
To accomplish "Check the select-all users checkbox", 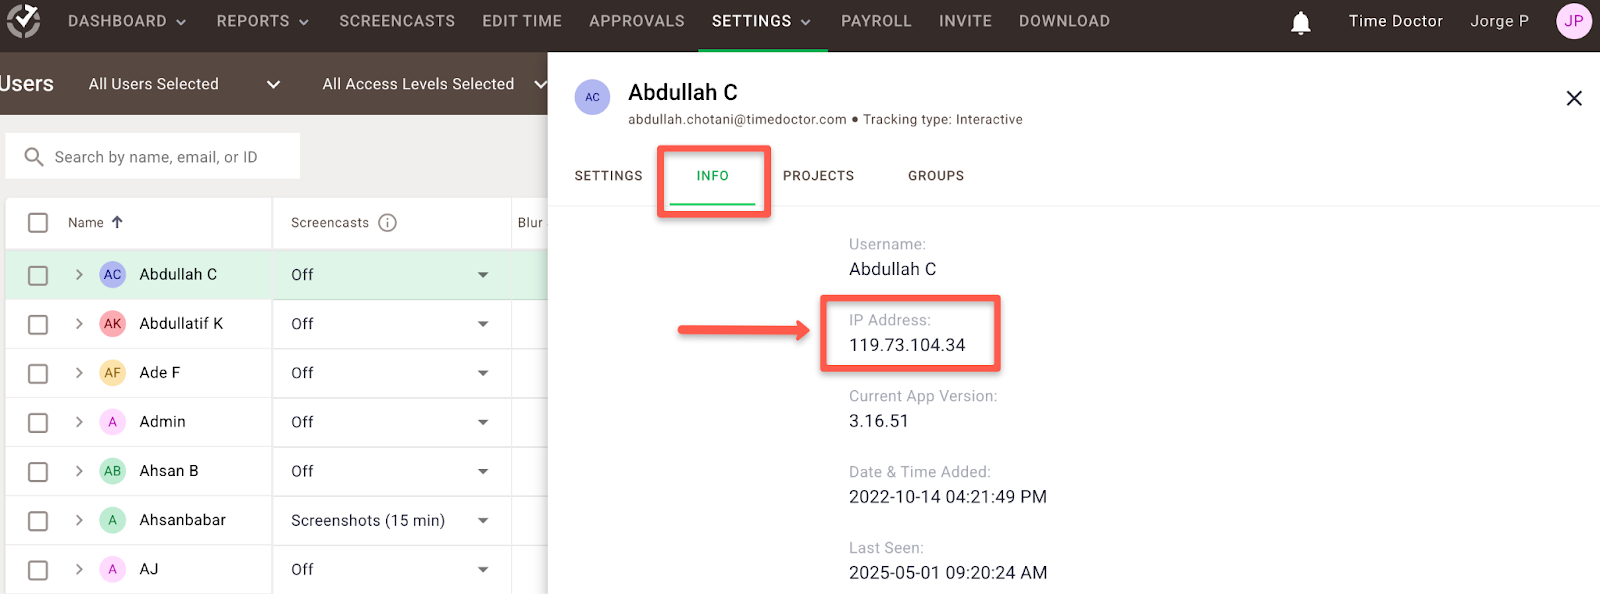I will [37, 222].
